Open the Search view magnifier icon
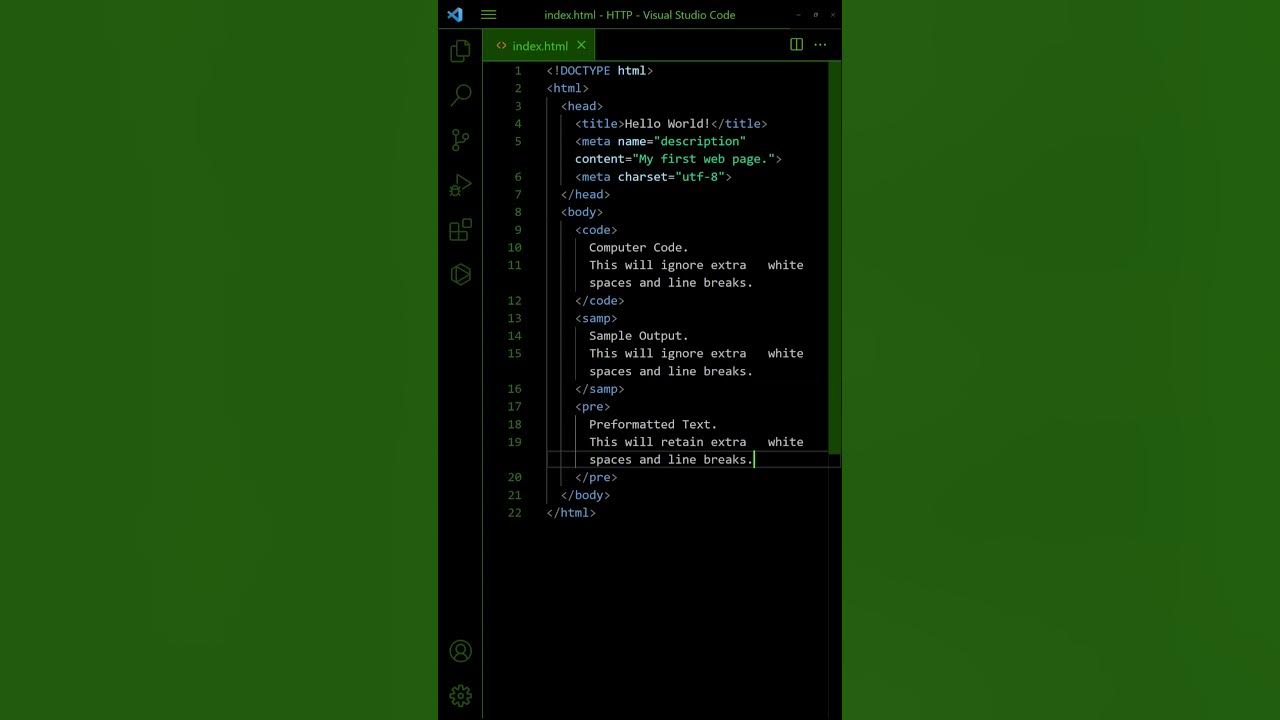 click(x=460, y=95)
